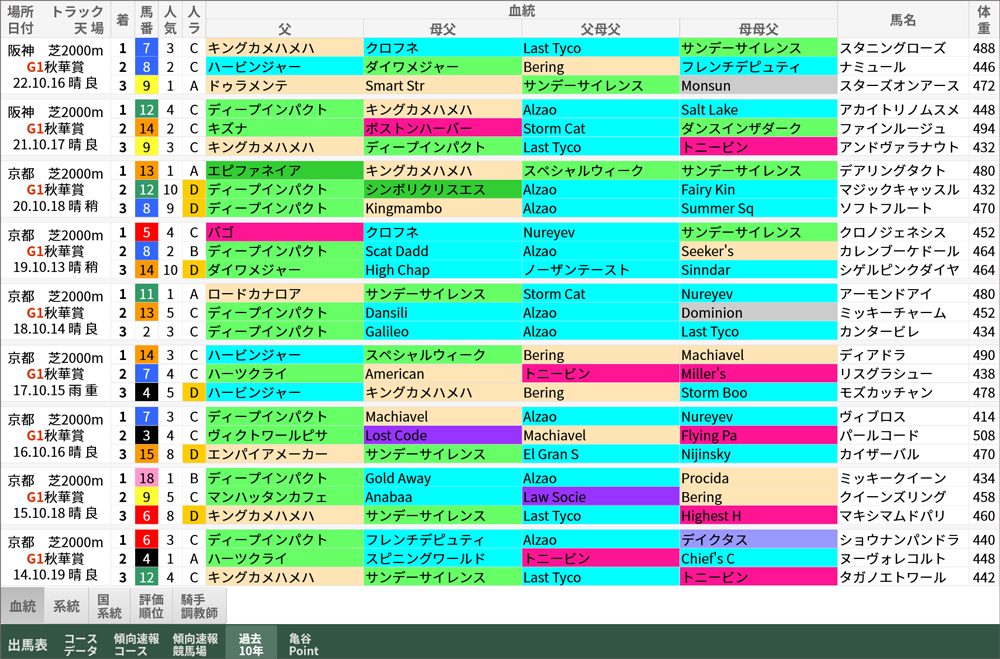Click horse name カレンブーケドール

(899, 251)
